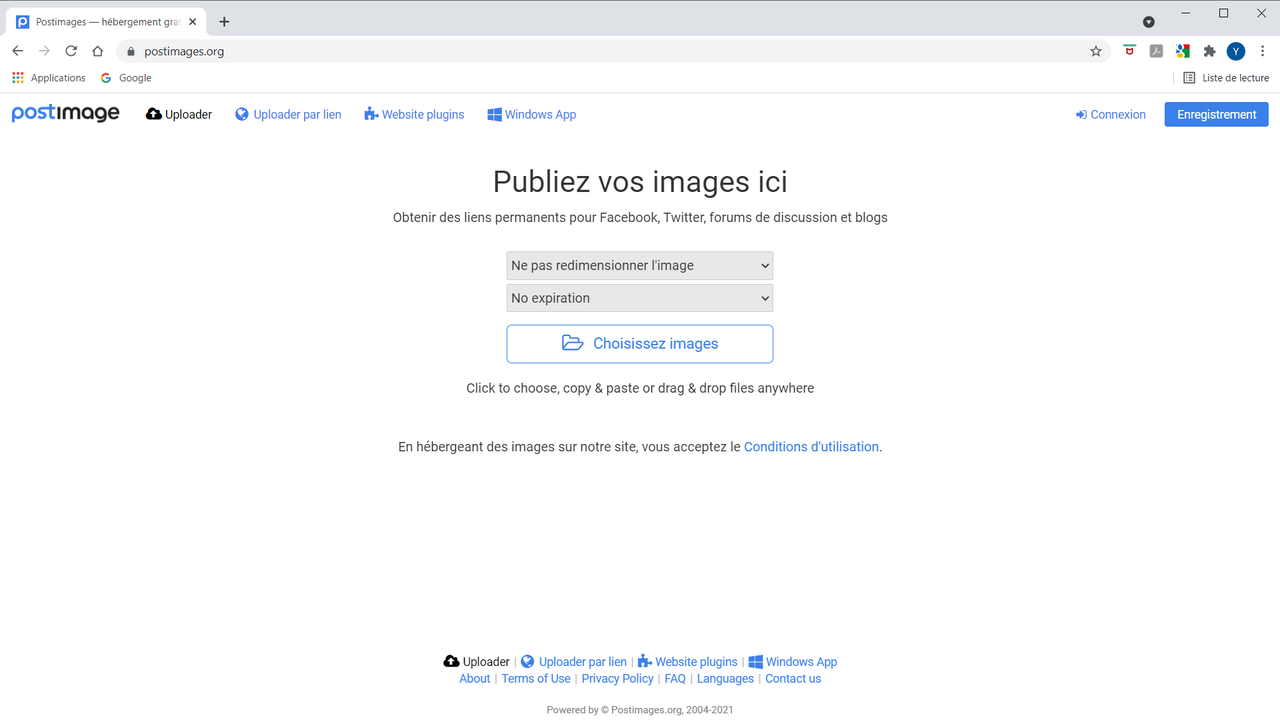Open a new browser tab
Viewport: 1280px width, 720px height.
[224, 22]
